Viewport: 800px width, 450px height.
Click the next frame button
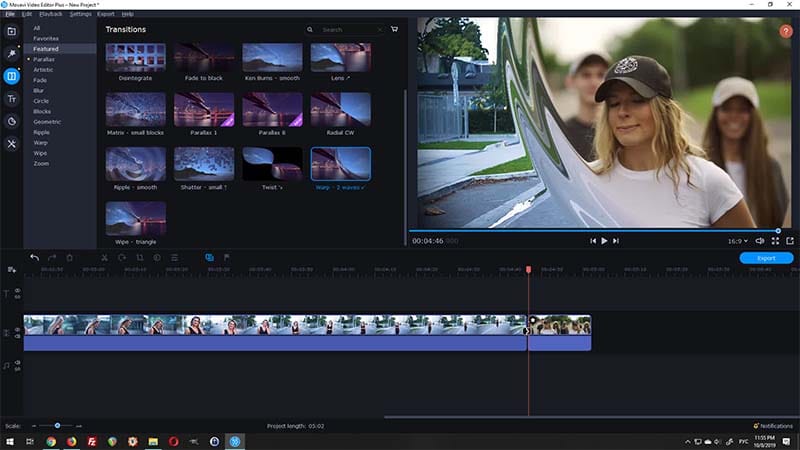tap(616, 241)
